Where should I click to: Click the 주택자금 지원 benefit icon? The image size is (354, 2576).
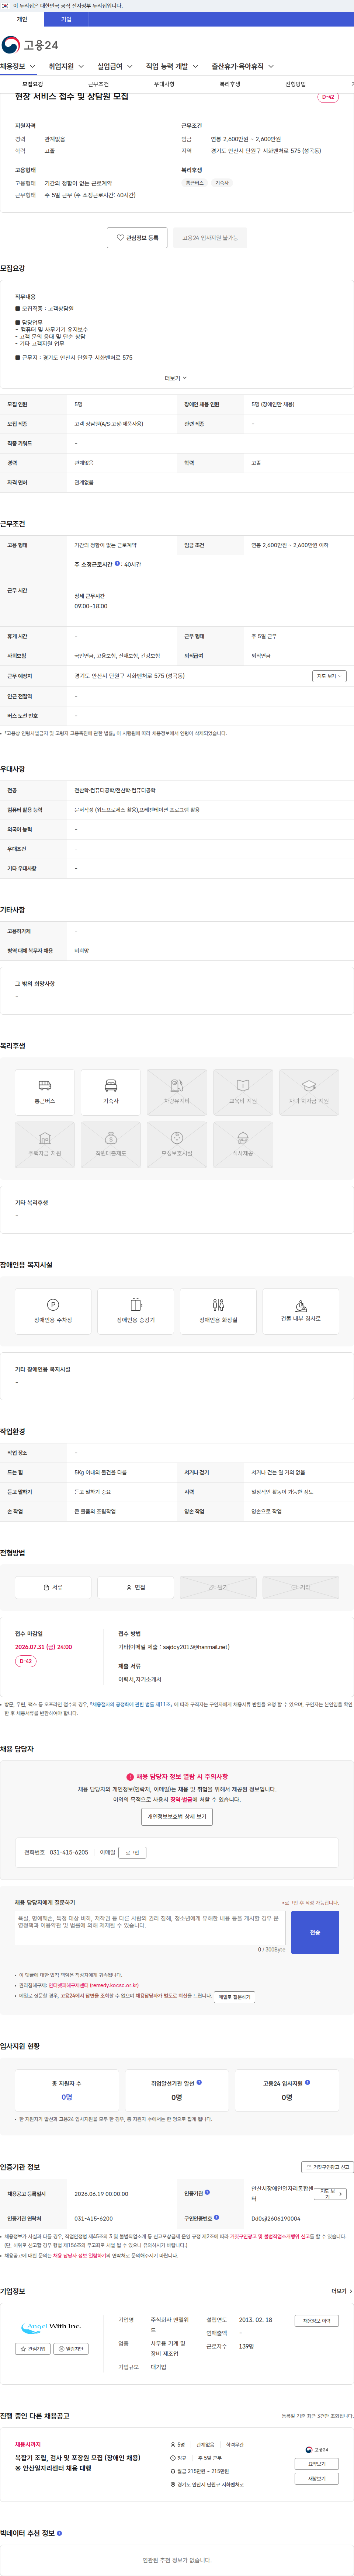coord(45,1145)
